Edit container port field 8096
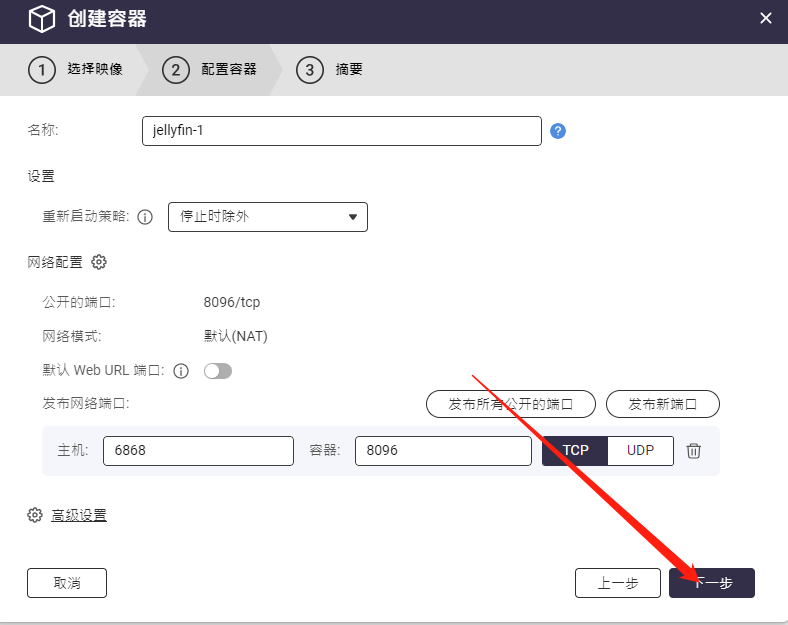 (443, 451)
